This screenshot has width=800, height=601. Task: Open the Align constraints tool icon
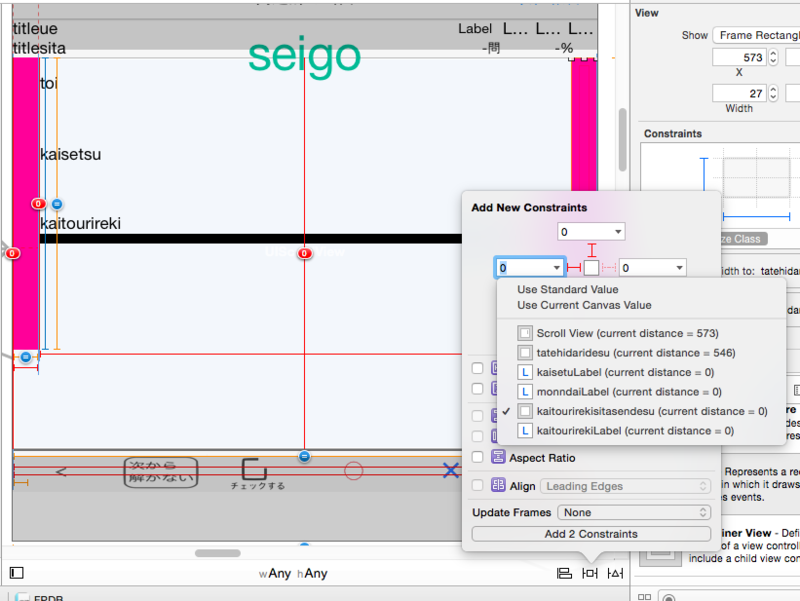coord(564,573)
